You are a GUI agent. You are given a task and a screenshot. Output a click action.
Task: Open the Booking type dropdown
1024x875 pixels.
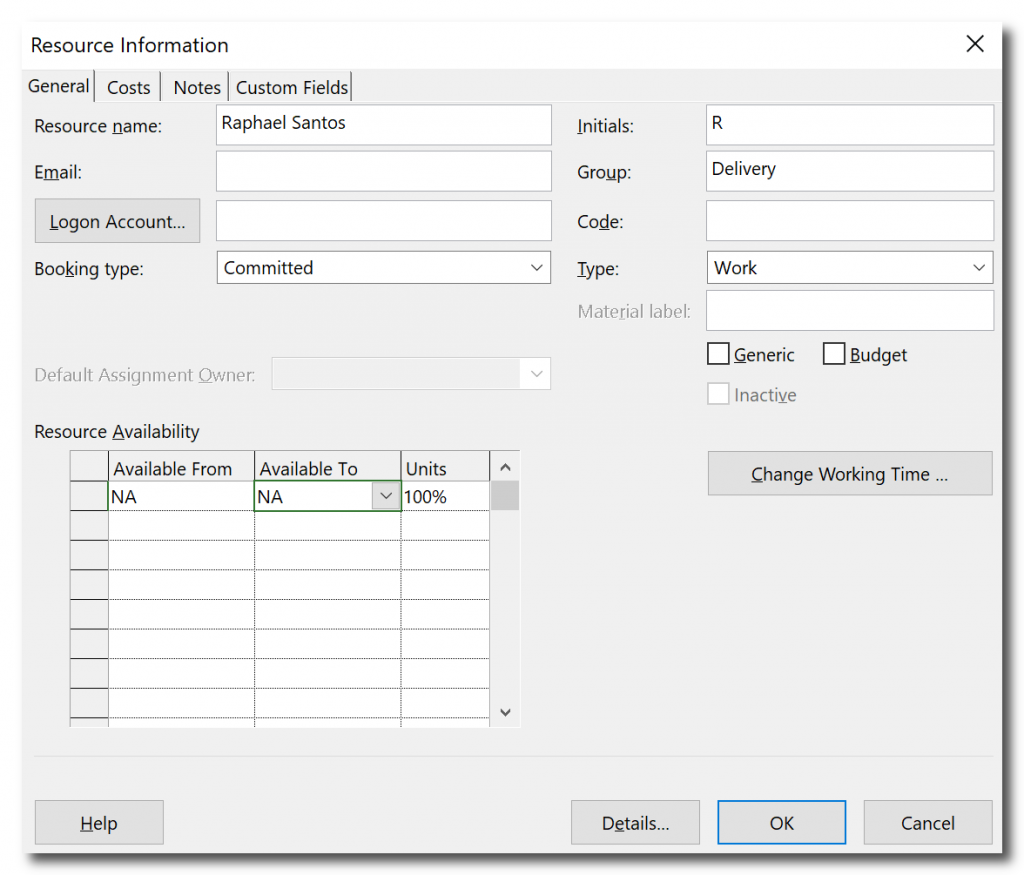(x=383, y=268)
